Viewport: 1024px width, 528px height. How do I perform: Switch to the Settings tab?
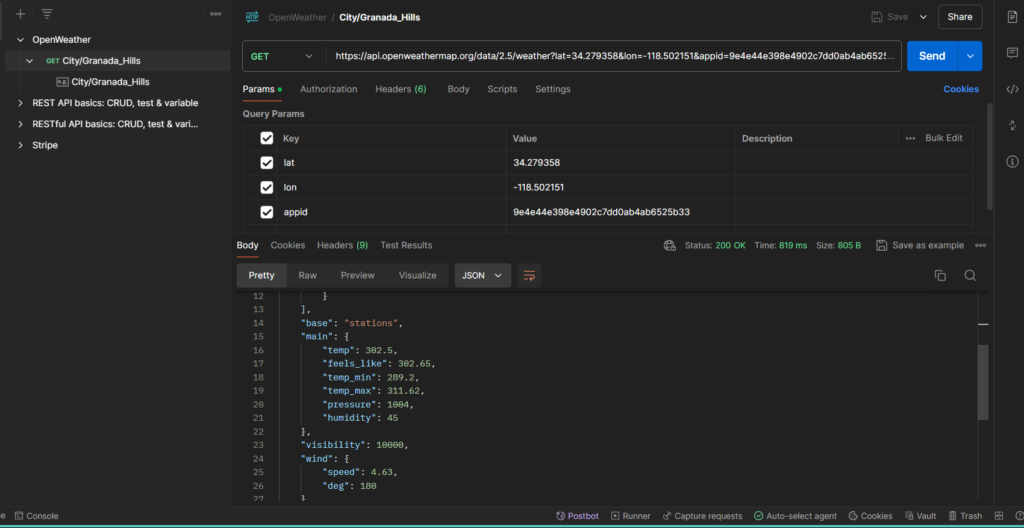(552, 89)
